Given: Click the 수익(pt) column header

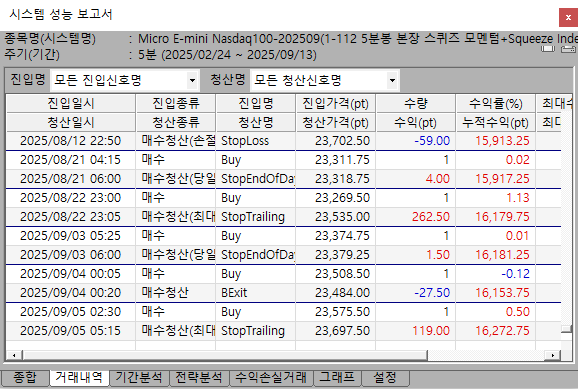Looking at the screenshot, I should (x=416, y=122).
